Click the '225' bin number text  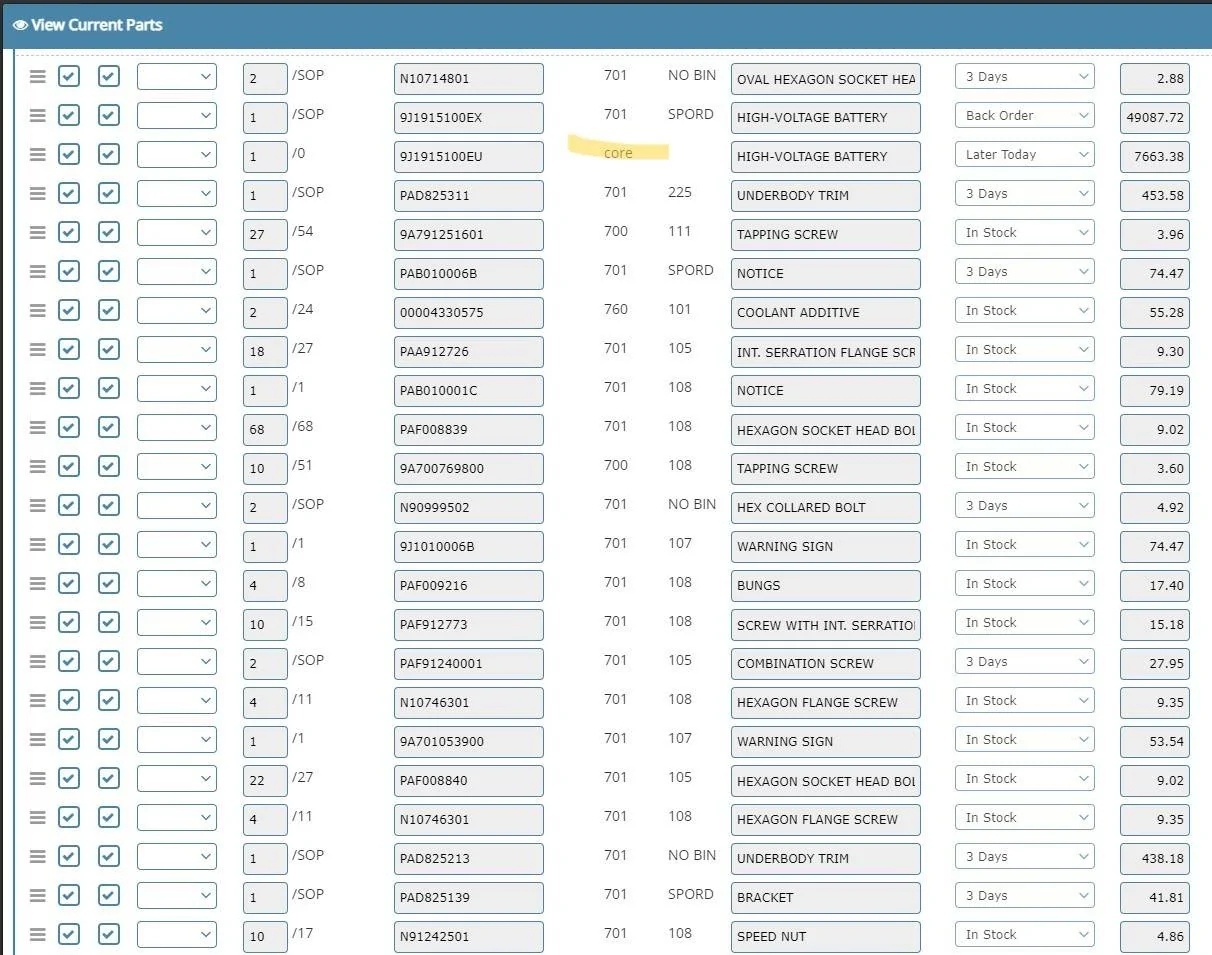pos(680,192)
